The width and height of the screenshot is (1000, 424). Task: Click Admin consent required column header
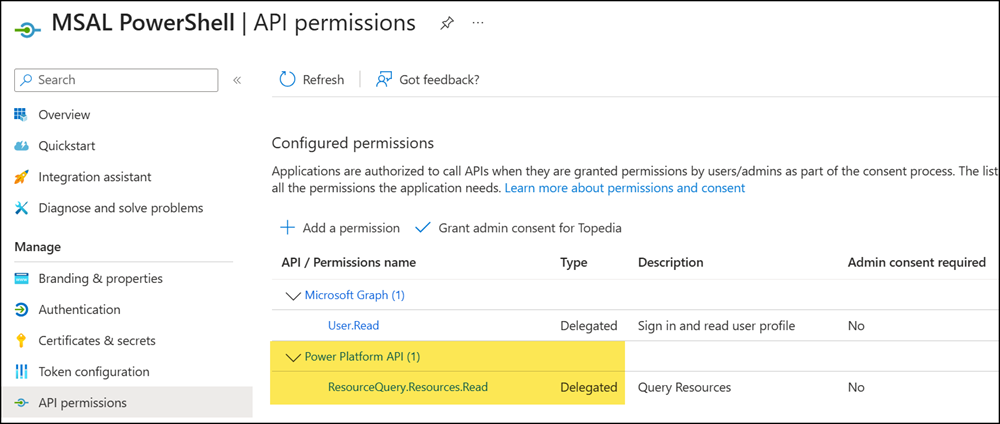point(916,263)
